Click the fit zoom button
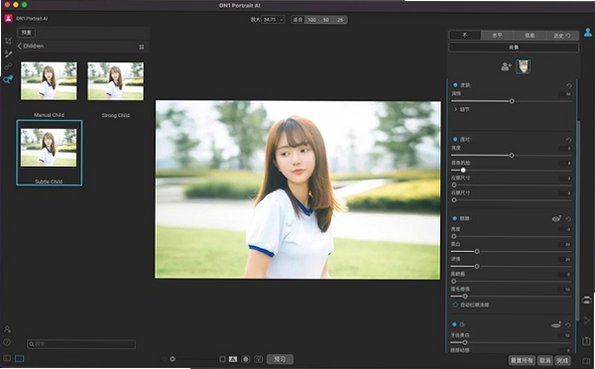 [x=298, y=20]
